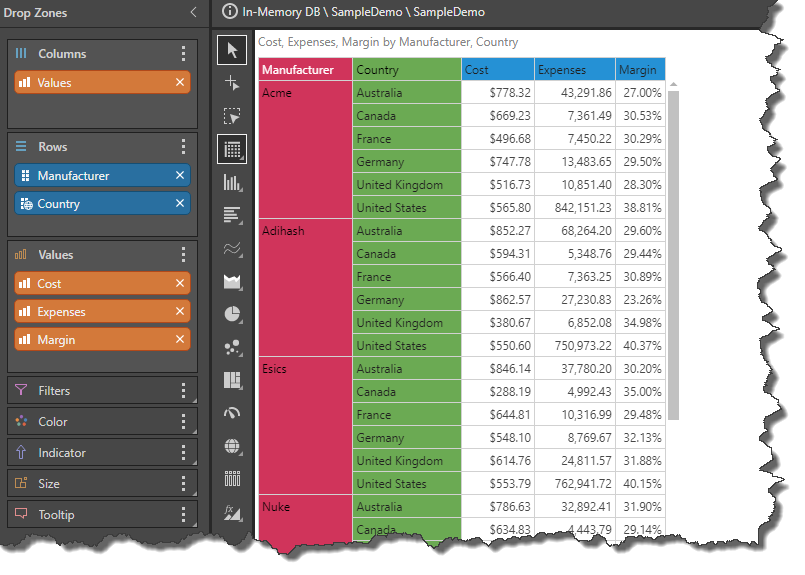Switch to grid table visualization
Image resolution: width=805 pixels, height=575 pixels.
click(232, 150)
